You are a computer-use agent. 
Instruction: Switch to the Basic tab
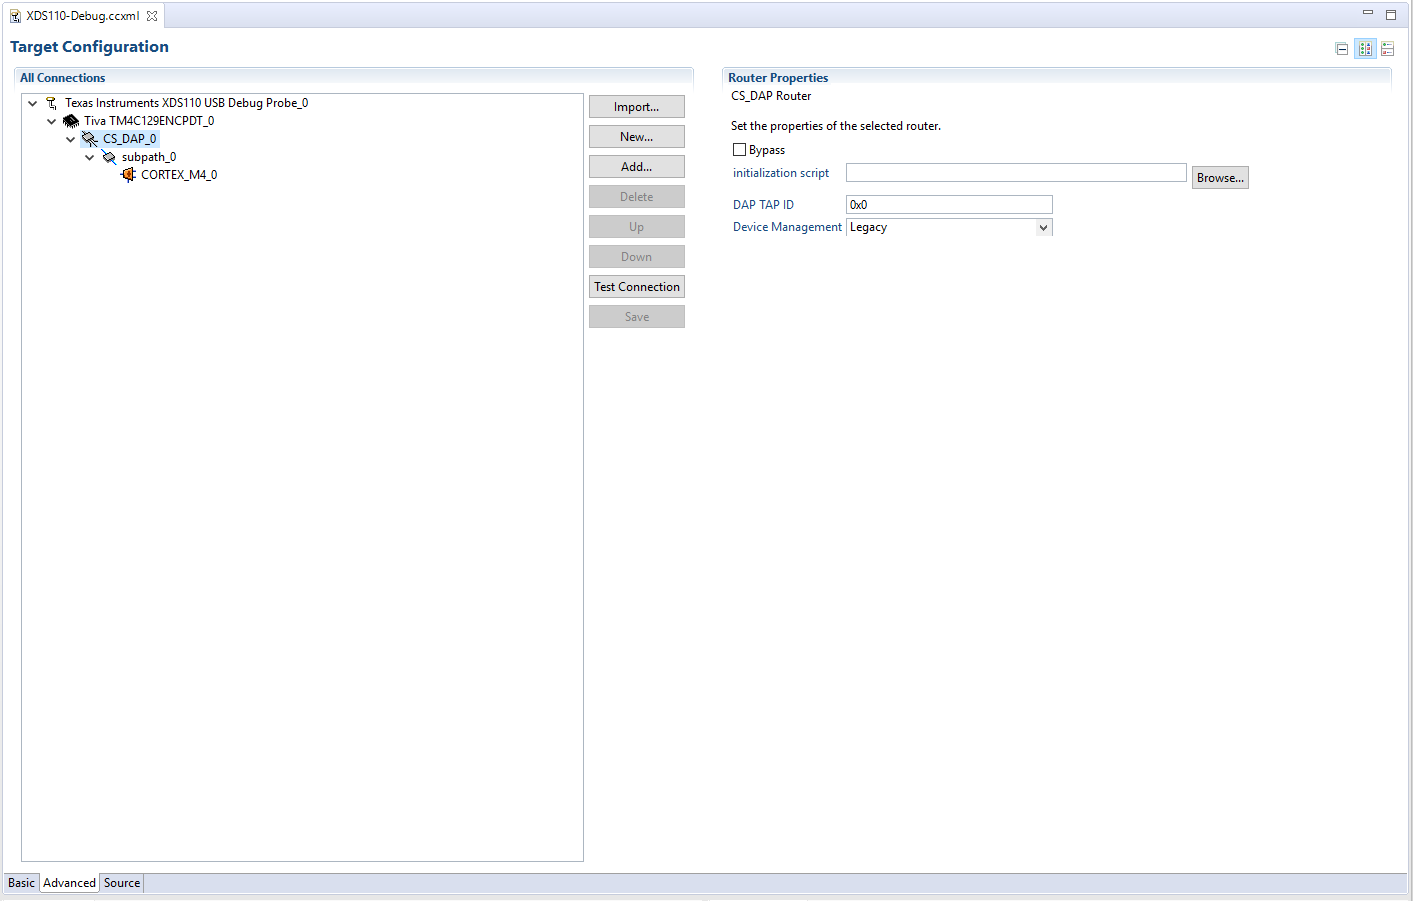point(21,883)
